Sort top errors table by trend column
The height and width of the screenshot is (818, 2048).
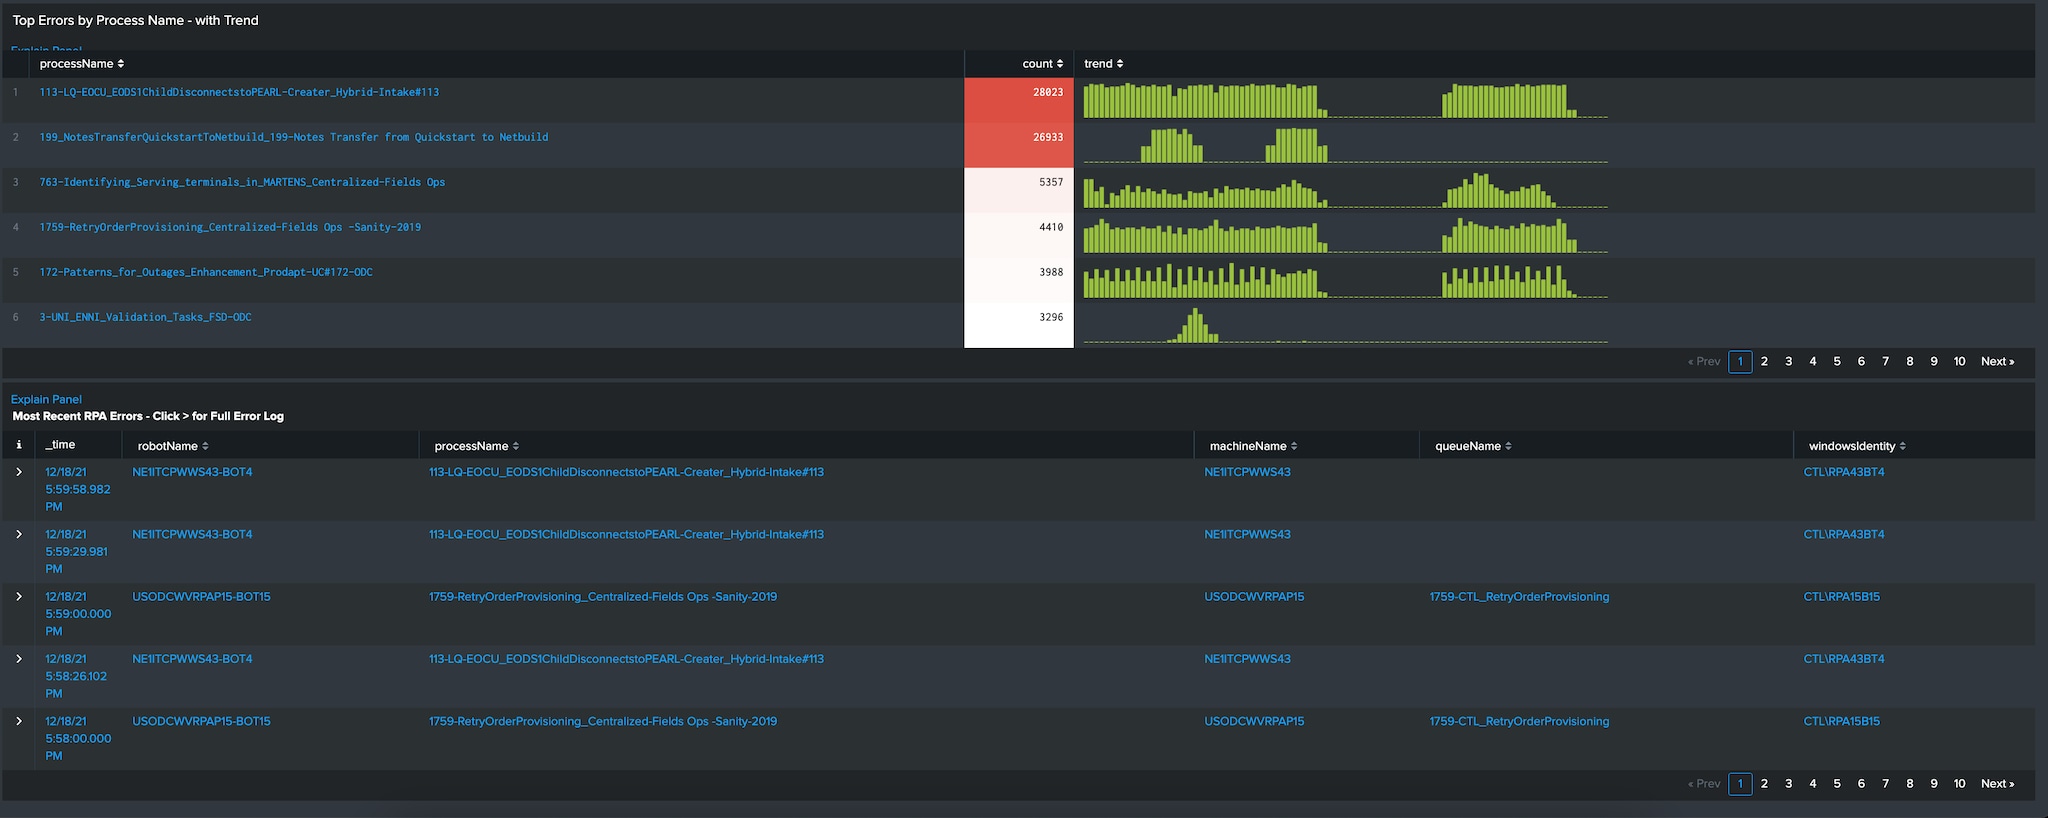(x=1104, y=64)
